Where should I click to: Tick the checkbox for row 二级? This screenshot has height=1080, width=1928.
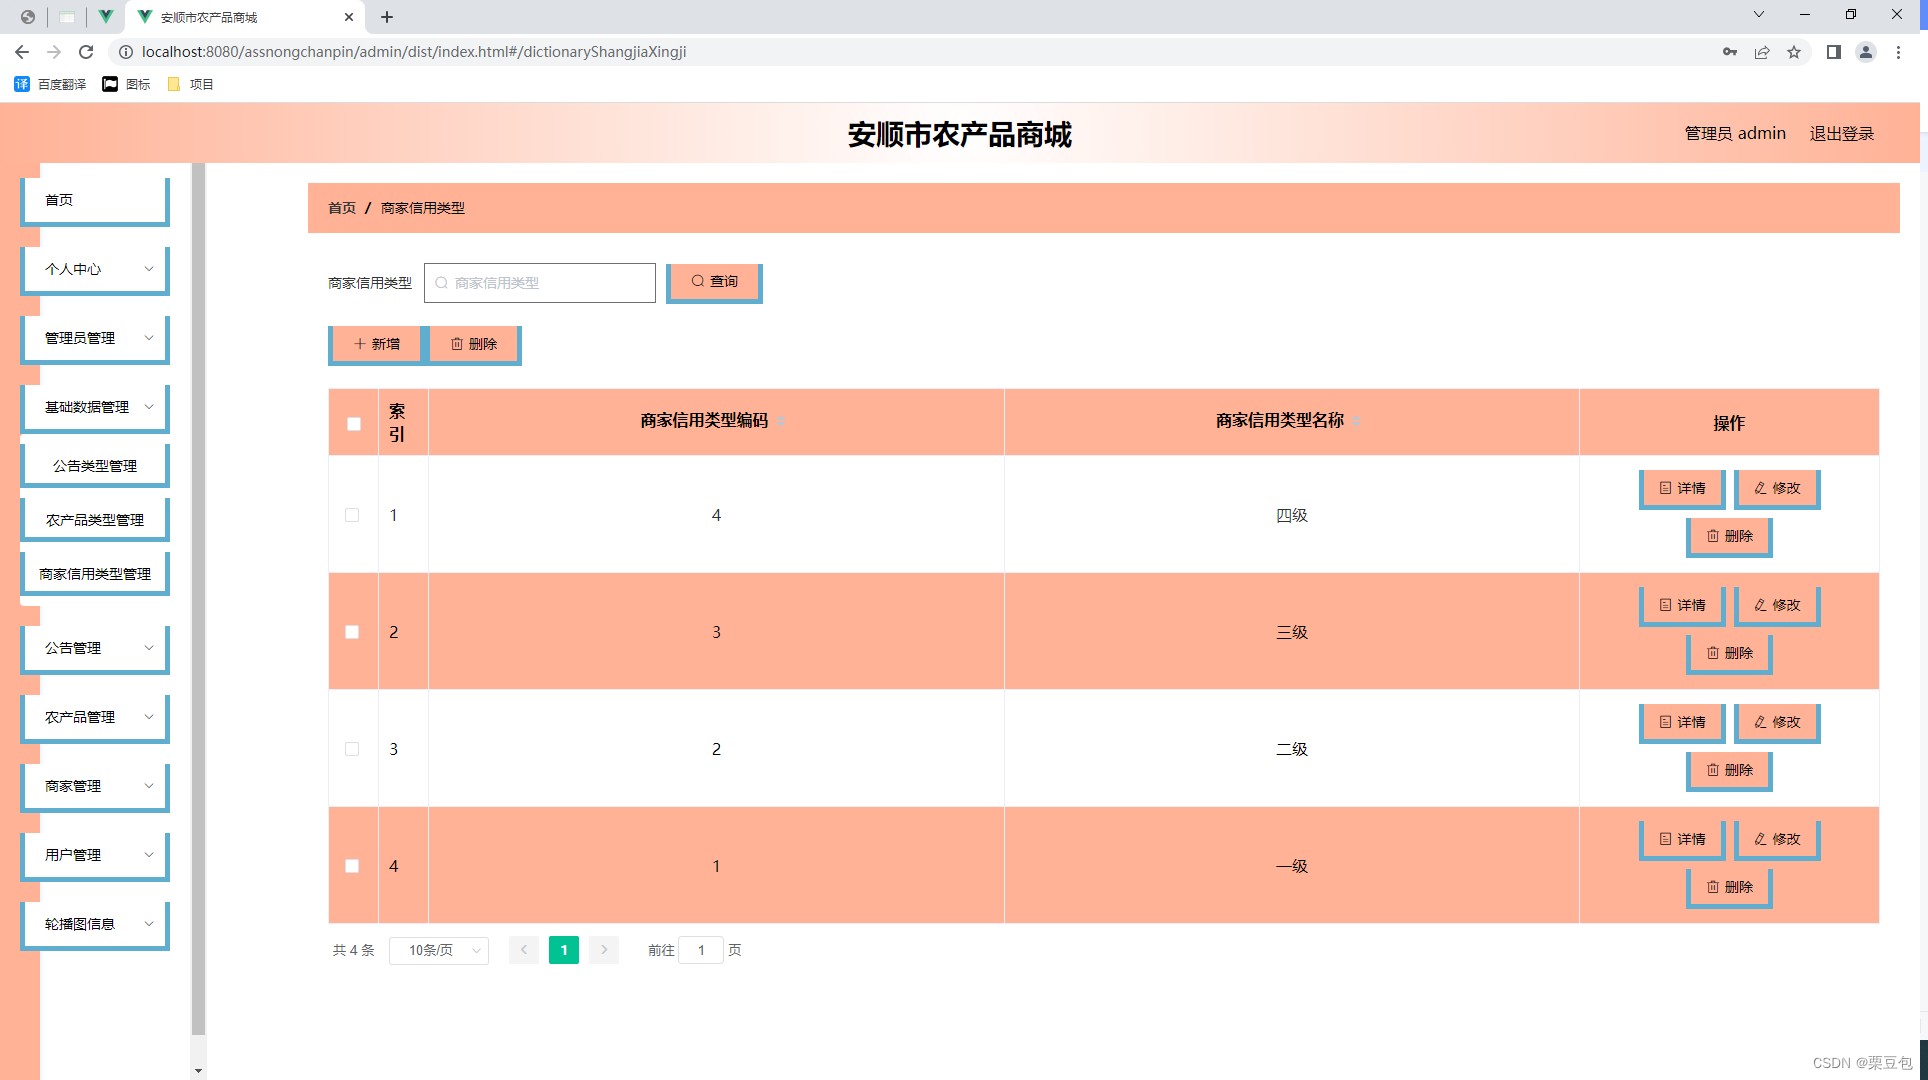[x=352, y=749]
